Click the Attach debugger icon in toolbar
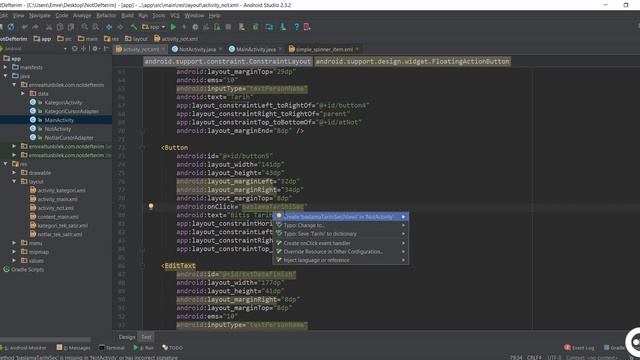 point(217,27)
